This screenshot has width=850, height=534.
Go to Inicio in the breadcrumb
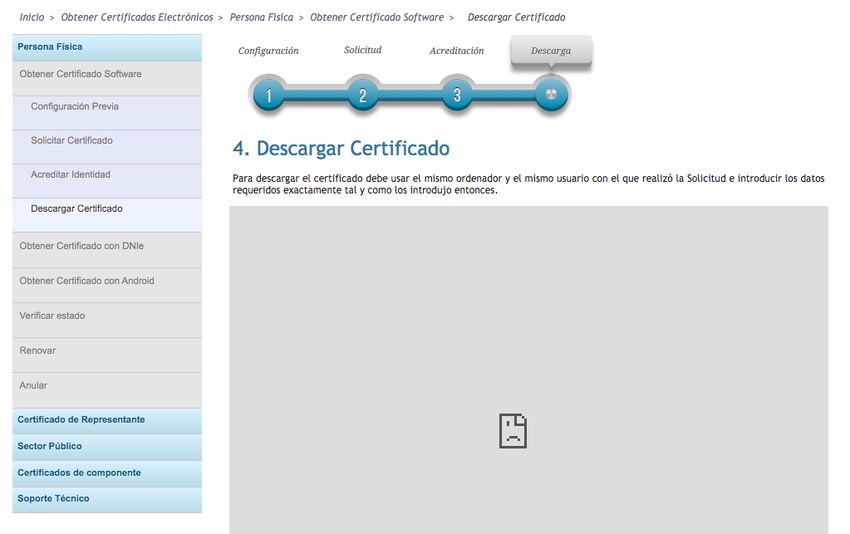coord(32,17)
